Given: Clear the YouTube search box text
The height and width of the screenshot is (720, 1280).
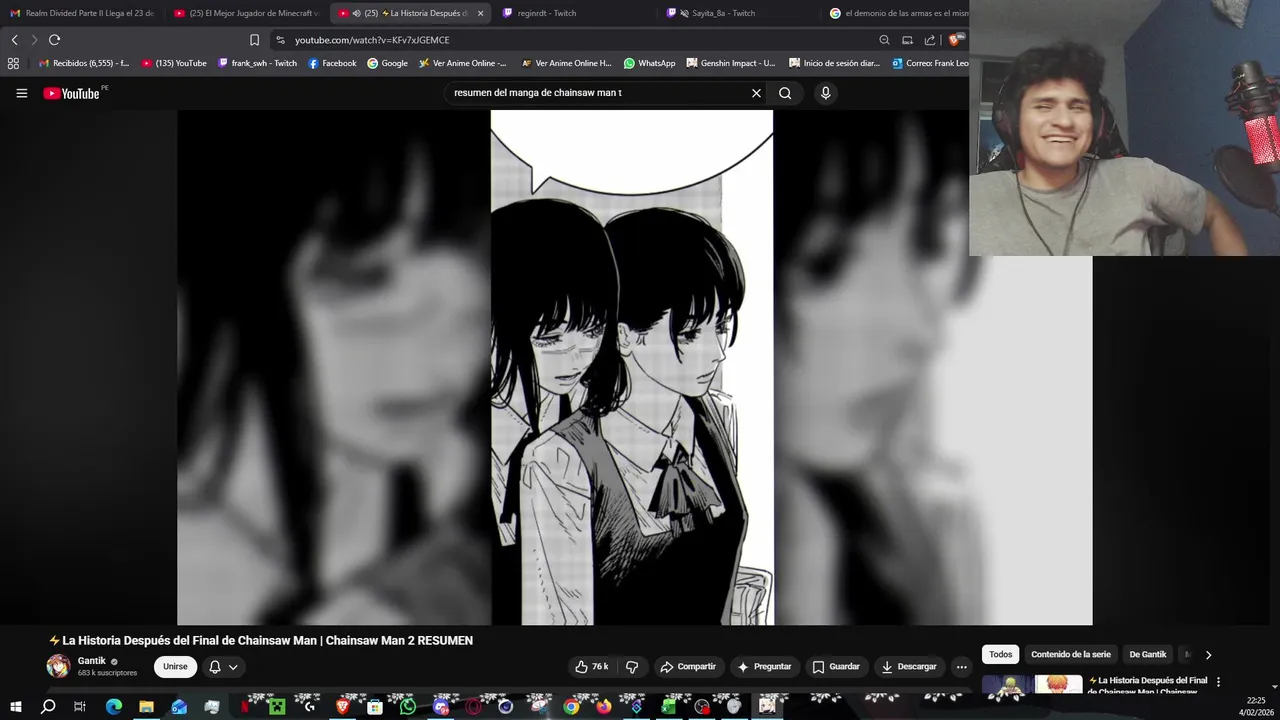Looking at the screenshot, I should pos(756,93).
